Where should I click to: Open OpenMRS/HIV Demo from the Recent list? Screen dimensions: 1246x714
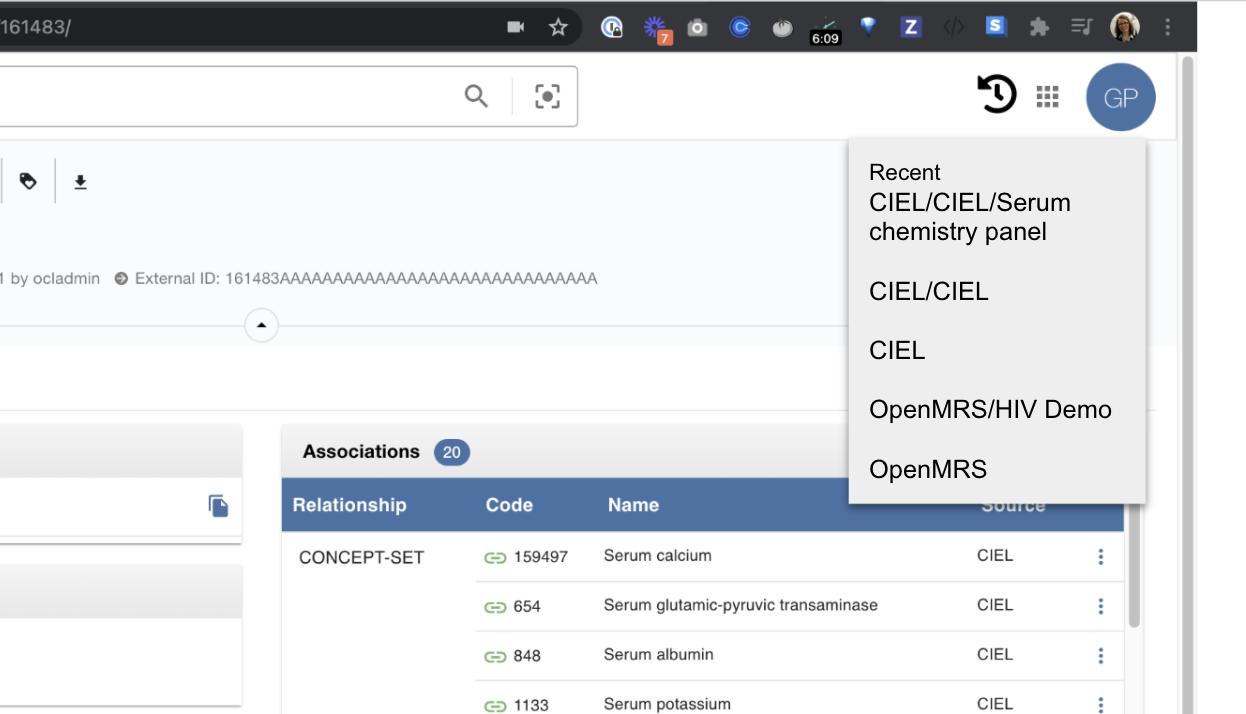(x=991, y=409)
